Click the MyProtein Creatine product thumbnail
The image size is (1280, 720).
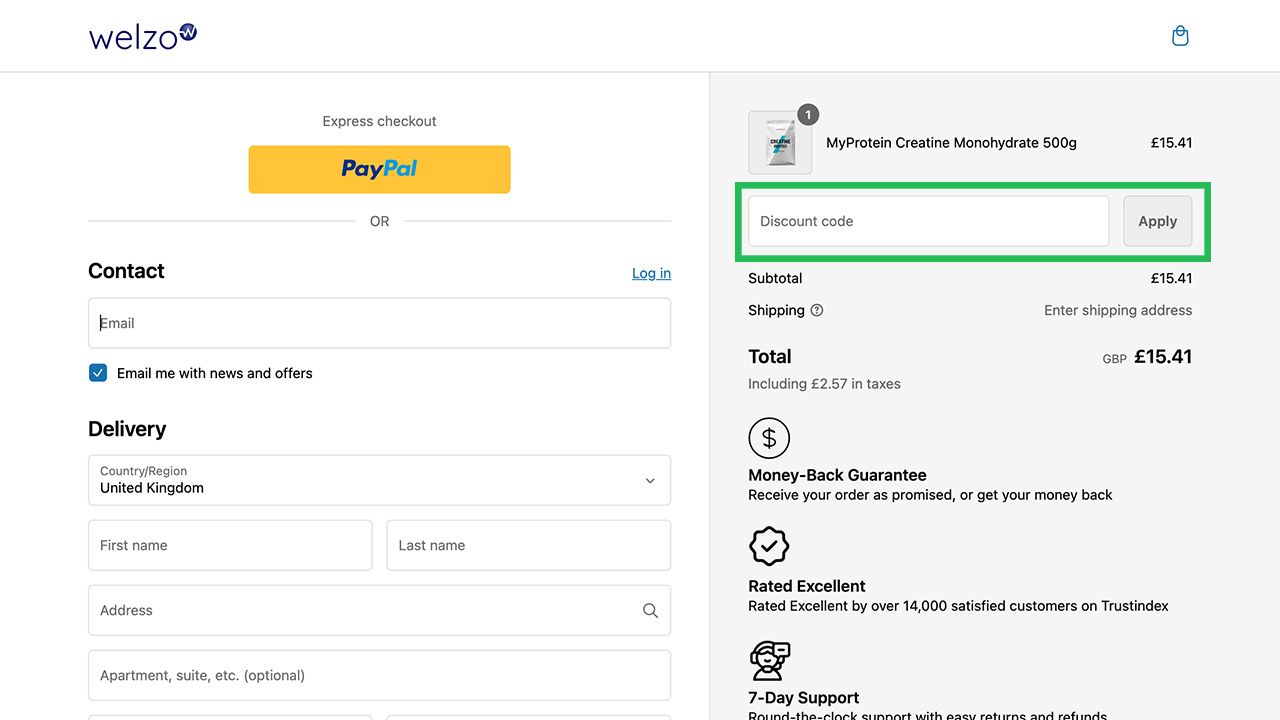780,142
